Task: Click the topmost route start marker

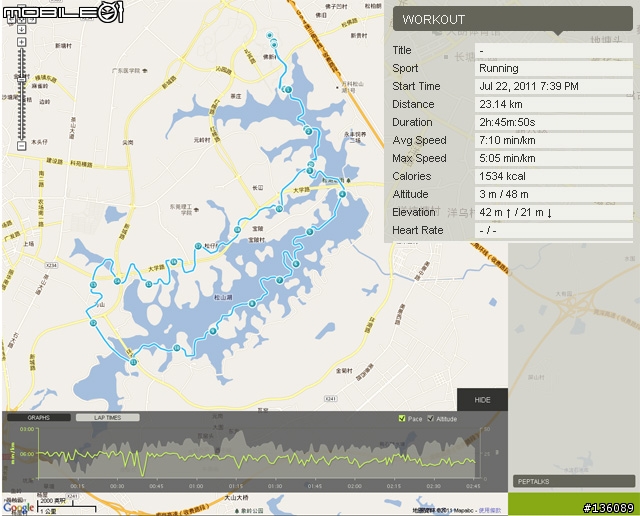Action: point(269,36)
